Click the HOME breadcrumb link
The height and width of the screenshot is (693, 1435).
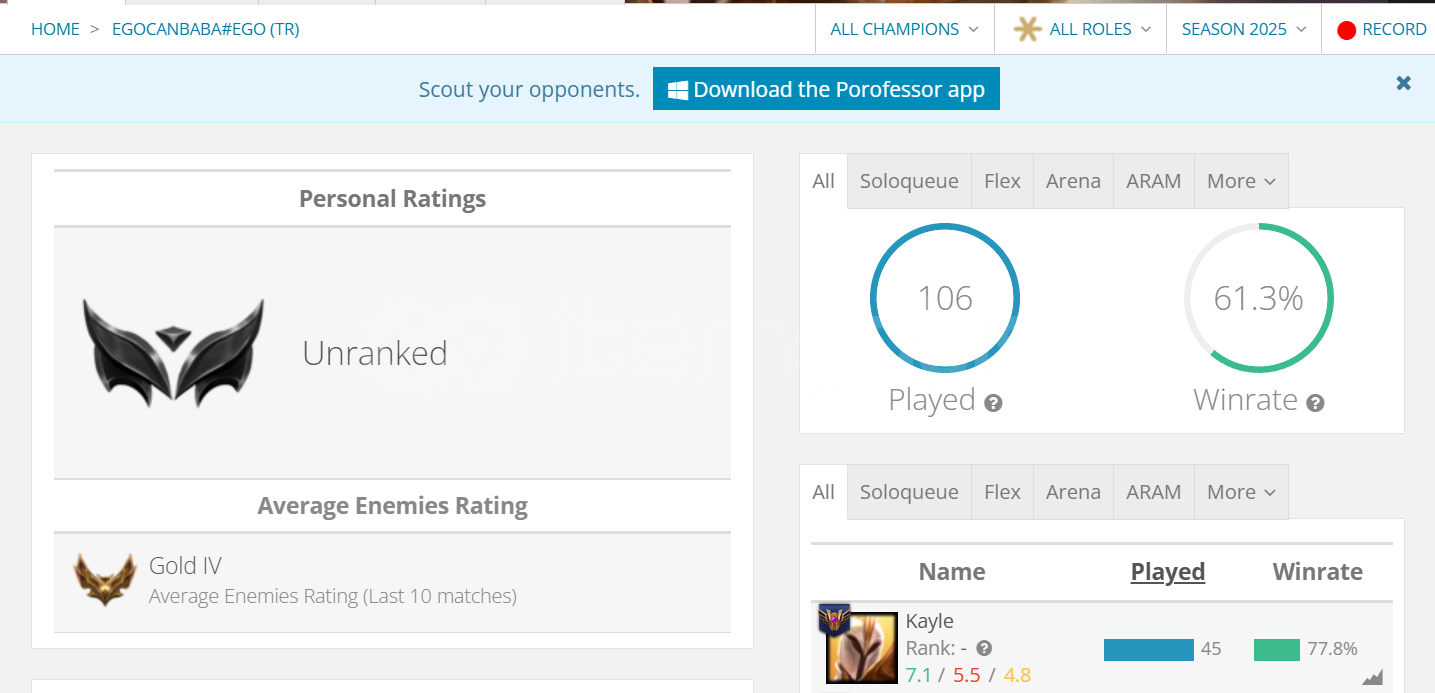pos(55,29)
